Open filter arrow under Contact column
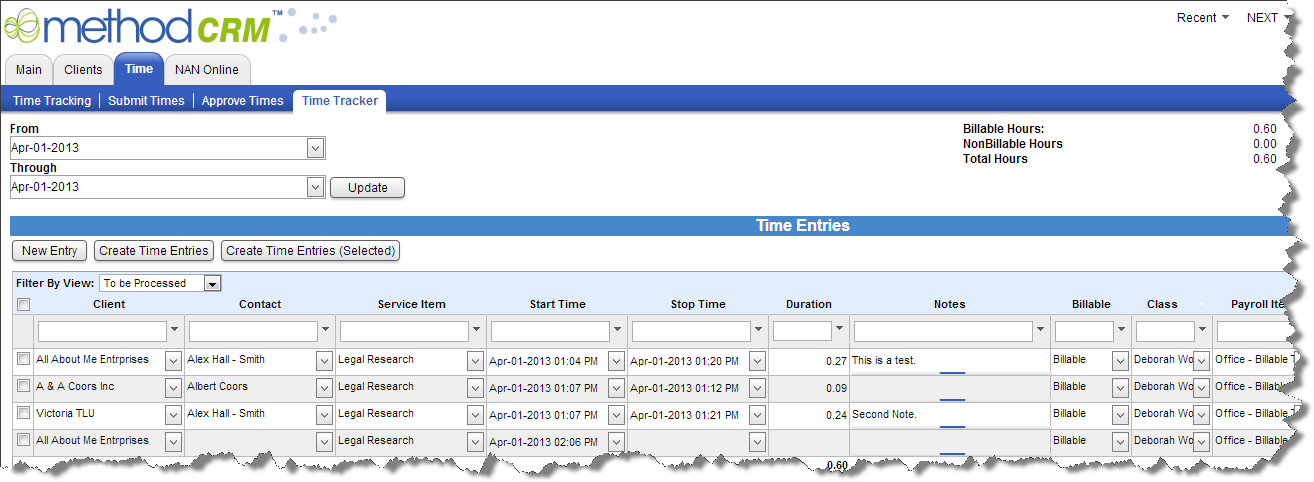The image size is (1314, 482). tap(326, 330)
